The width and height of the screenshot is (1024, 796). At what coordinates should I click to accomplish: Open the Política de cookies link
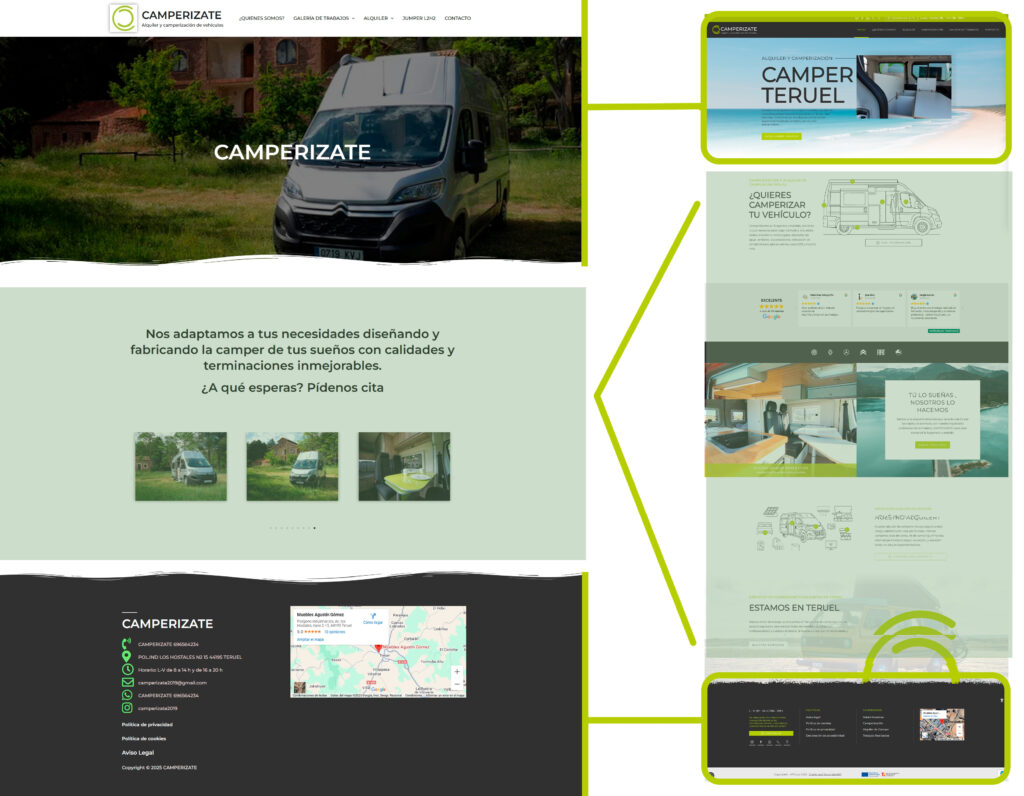point(144,739)
